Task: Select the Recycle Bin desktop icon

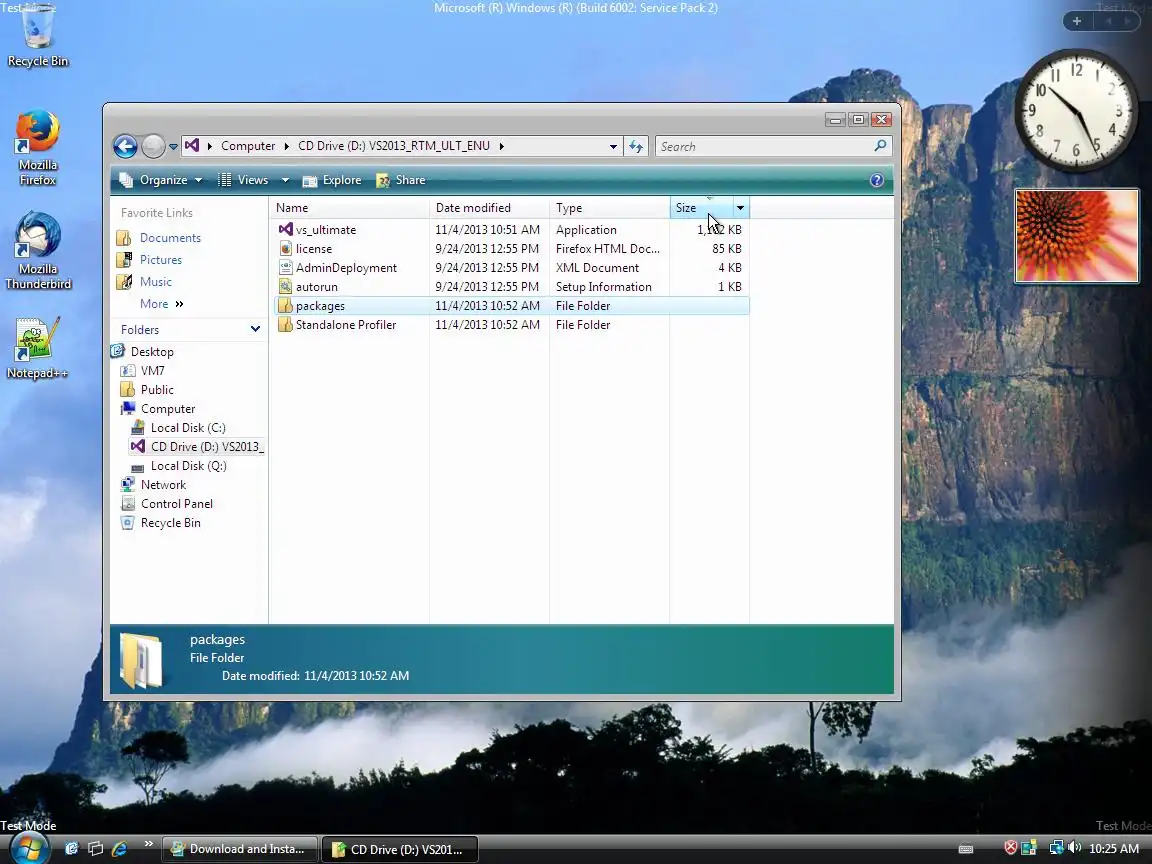Action: 37,37
